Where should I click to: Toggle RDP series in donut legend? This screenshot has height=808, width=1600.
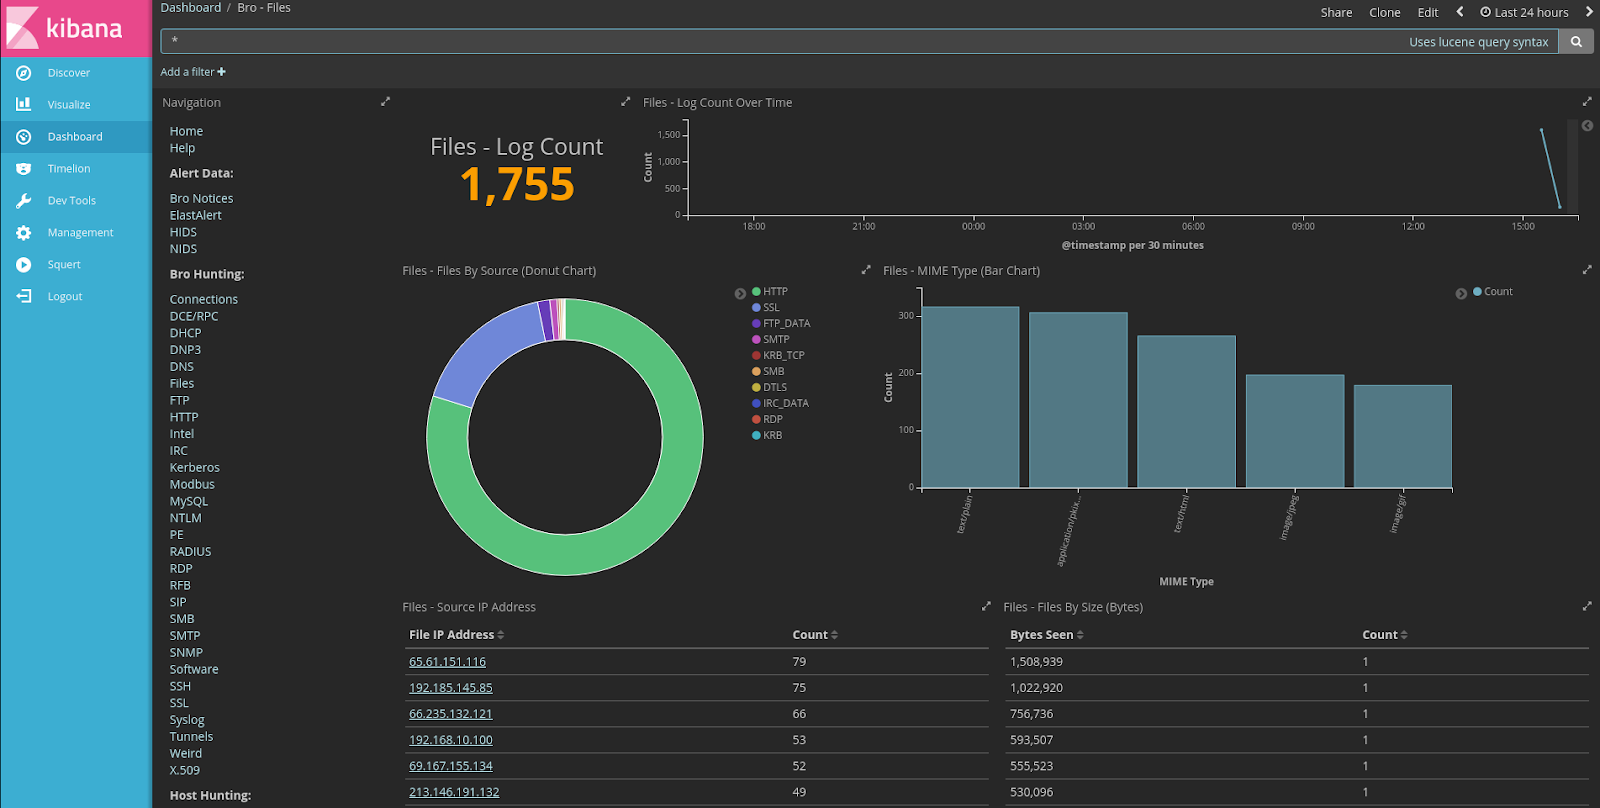(768, 420)
